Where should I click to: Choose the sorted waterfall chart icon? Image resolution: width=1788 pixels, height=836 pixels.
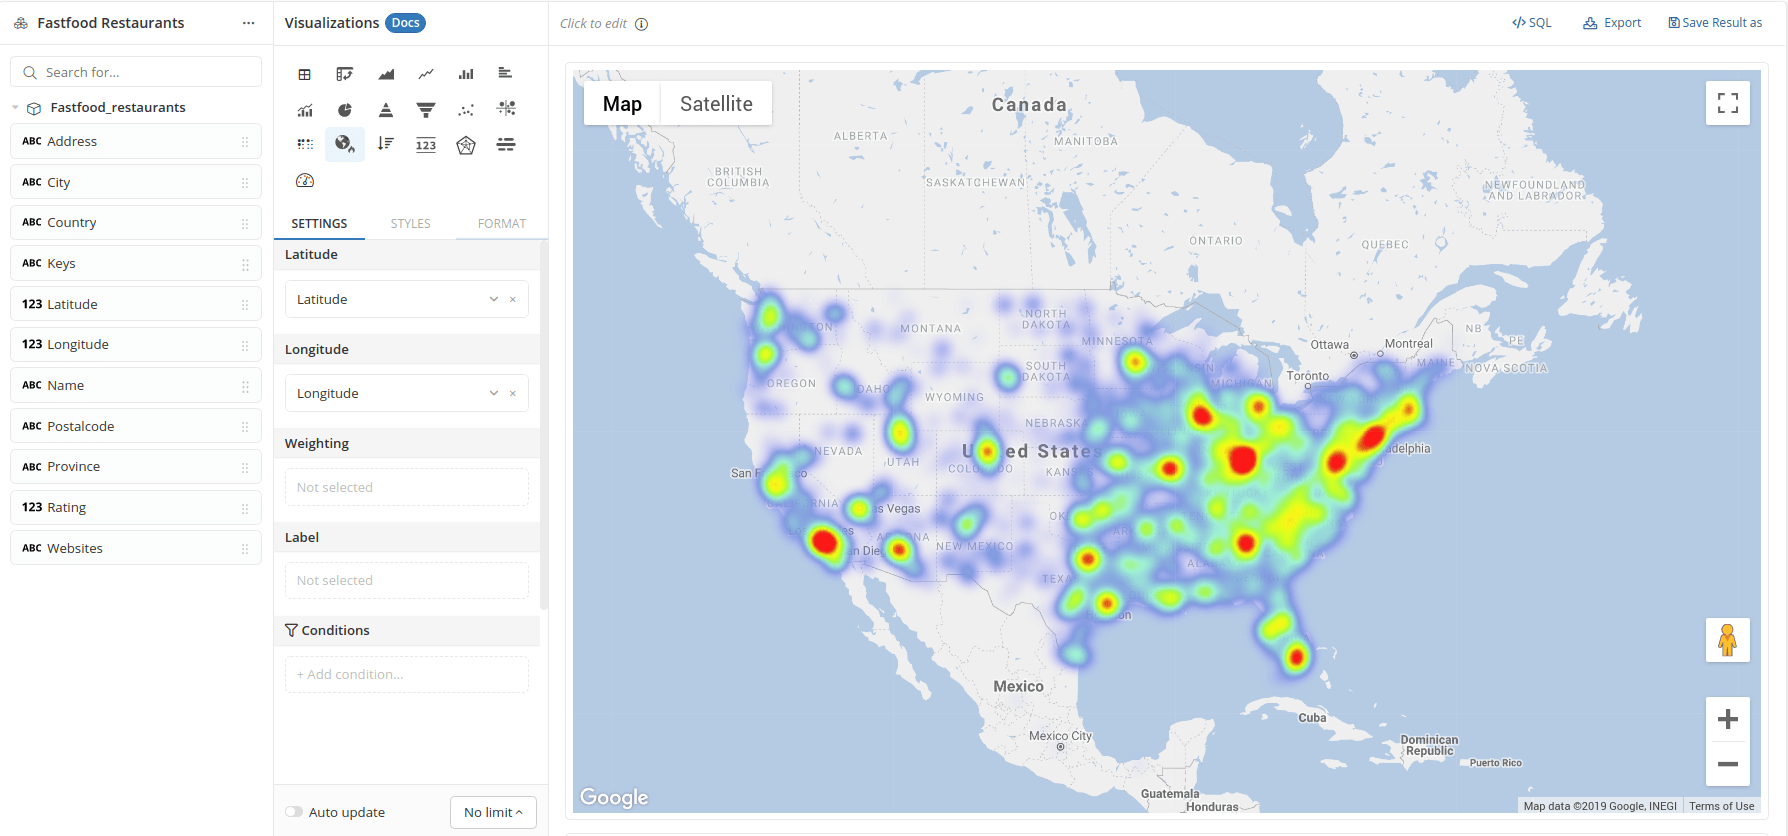pos(386,144)
